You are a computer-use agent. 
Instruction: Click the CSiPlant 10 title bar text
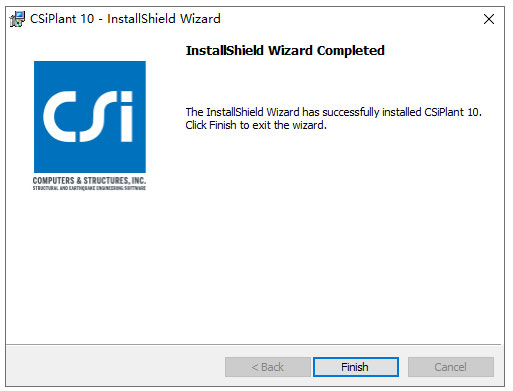coord(125,19)
